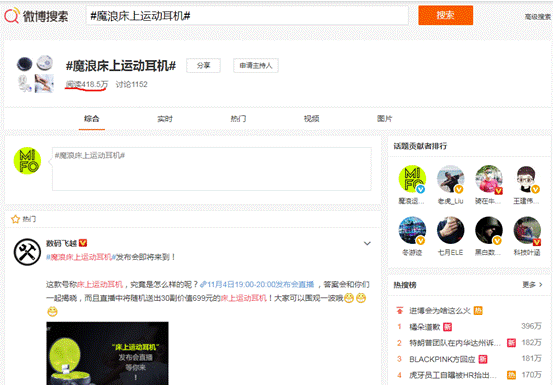Click the Weibo search logo icon
Screen dimensions: 553x385
[x=12, y=16]
